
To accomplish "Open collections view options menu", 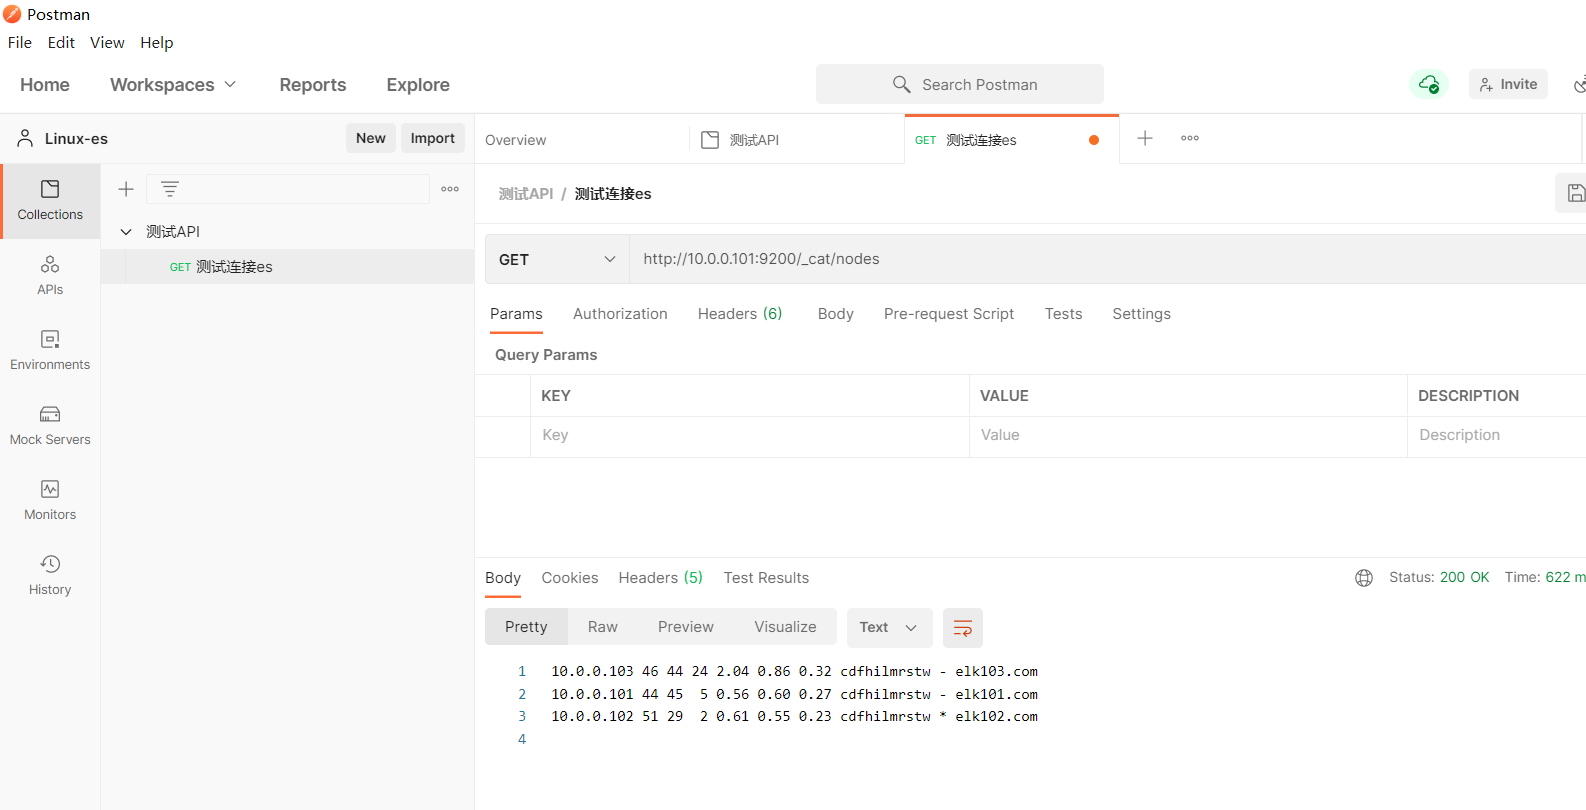I will point(450,189).
